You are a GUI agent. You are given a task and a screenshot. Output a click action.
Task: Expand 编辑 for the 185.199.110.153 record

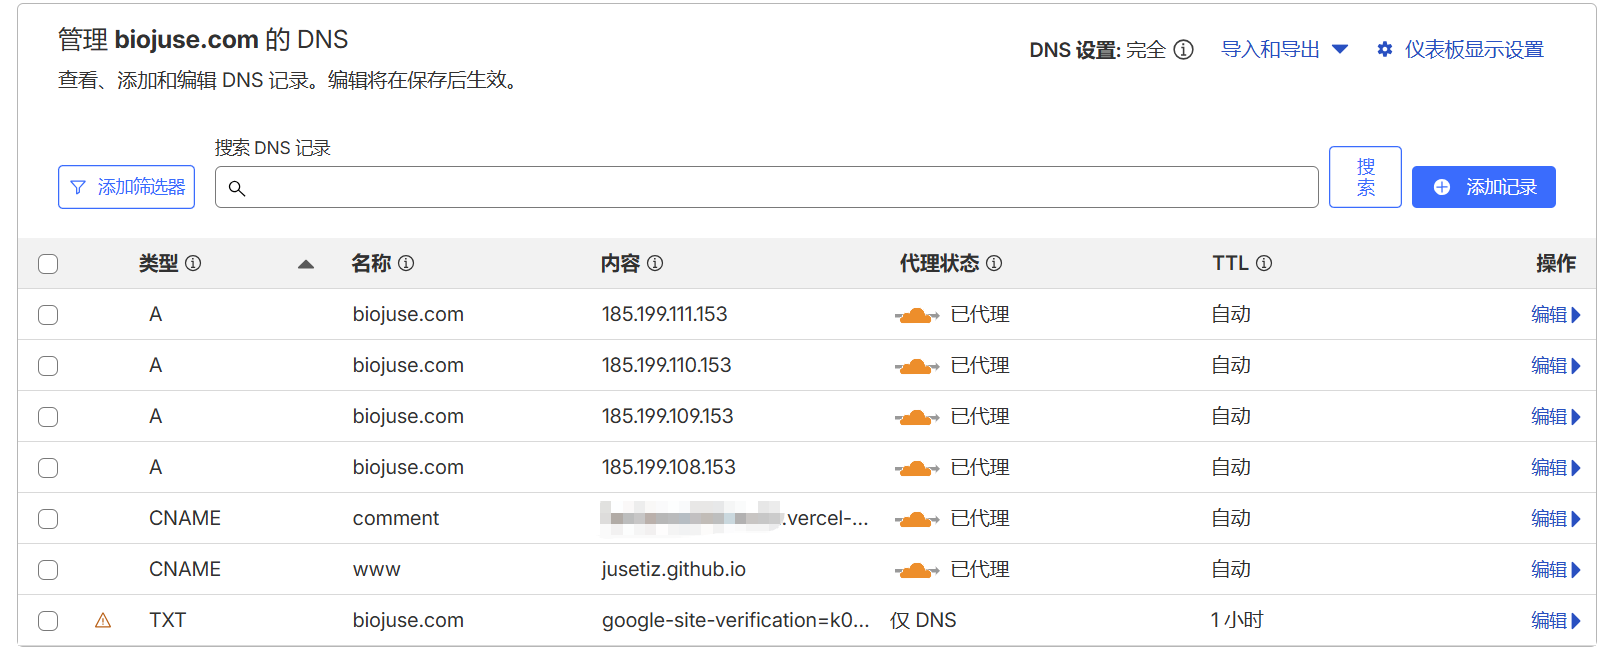tap(1555, 366)
